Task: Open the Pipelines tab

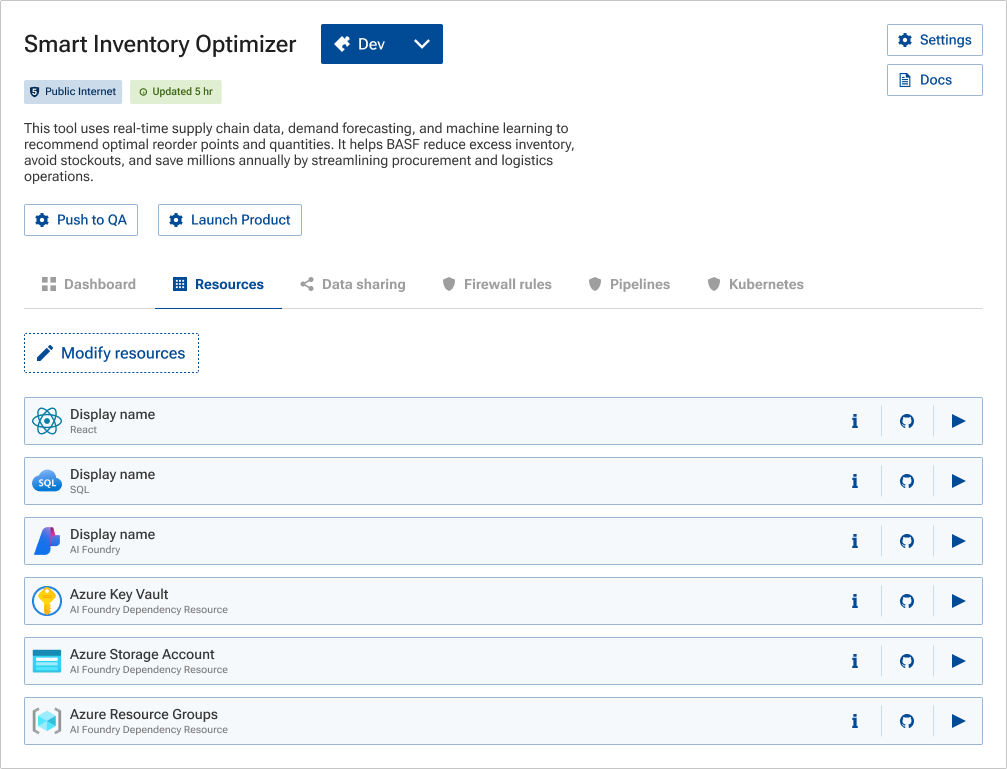Action: pyautogui.click(x=629, y=285)
